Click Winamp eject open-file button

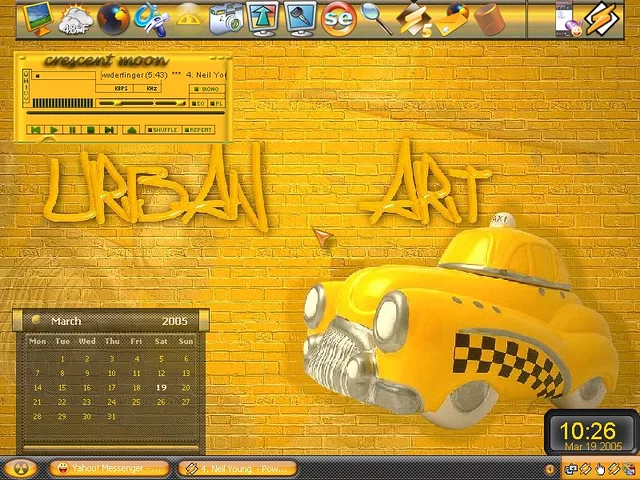coord(131,130)
